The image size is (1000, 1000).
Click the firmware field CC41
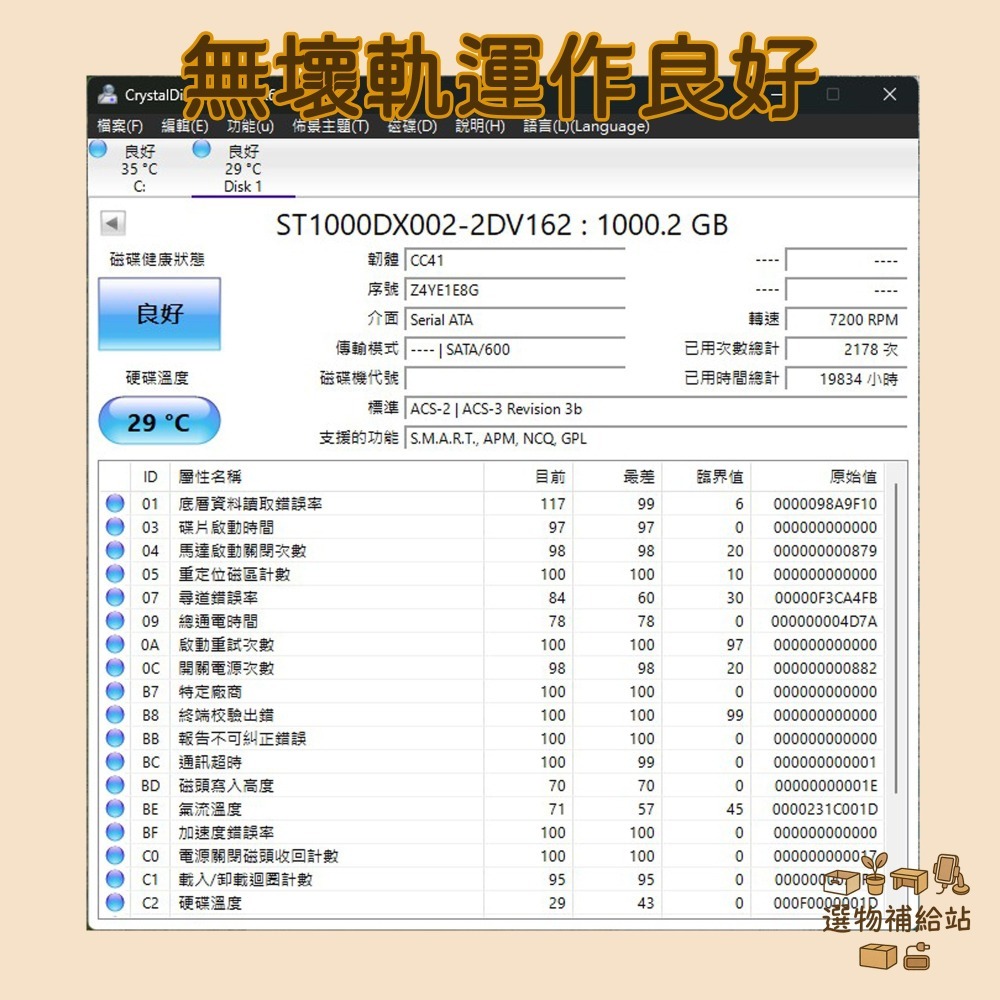click(x=515, y=260)
